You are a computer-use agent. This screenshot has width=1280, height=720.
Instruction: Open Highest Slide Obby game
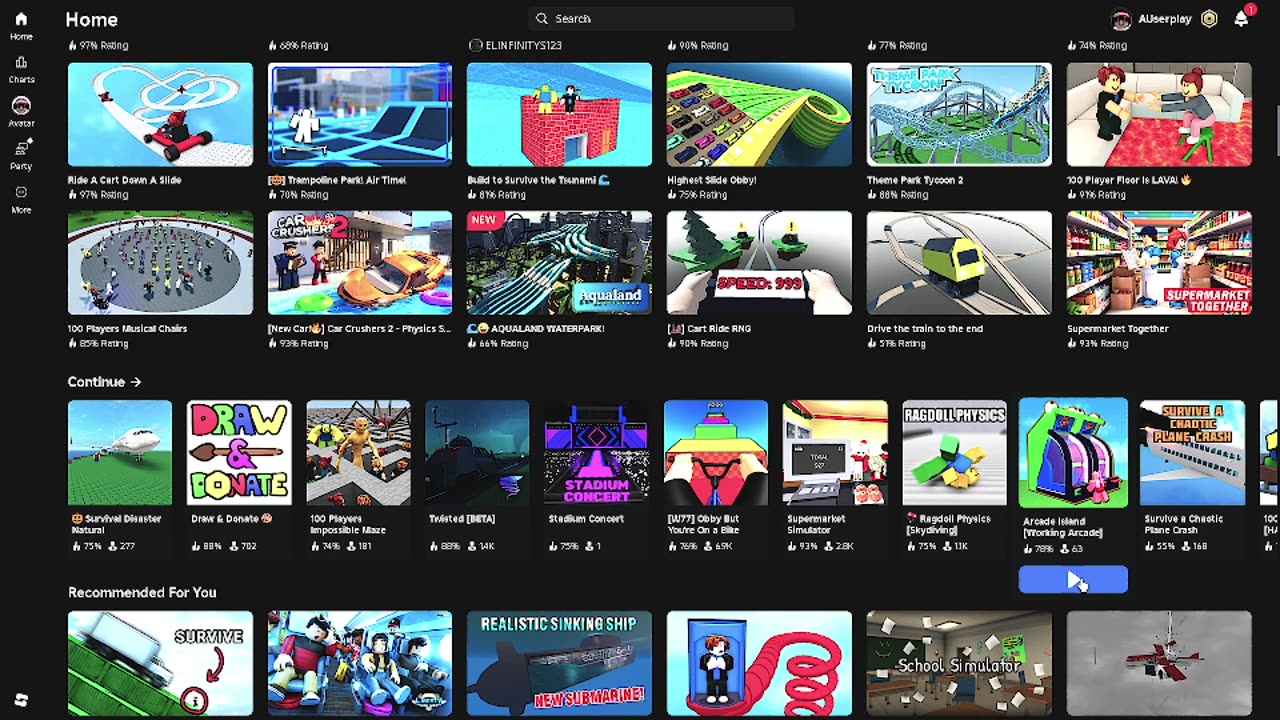pos(759,114)
